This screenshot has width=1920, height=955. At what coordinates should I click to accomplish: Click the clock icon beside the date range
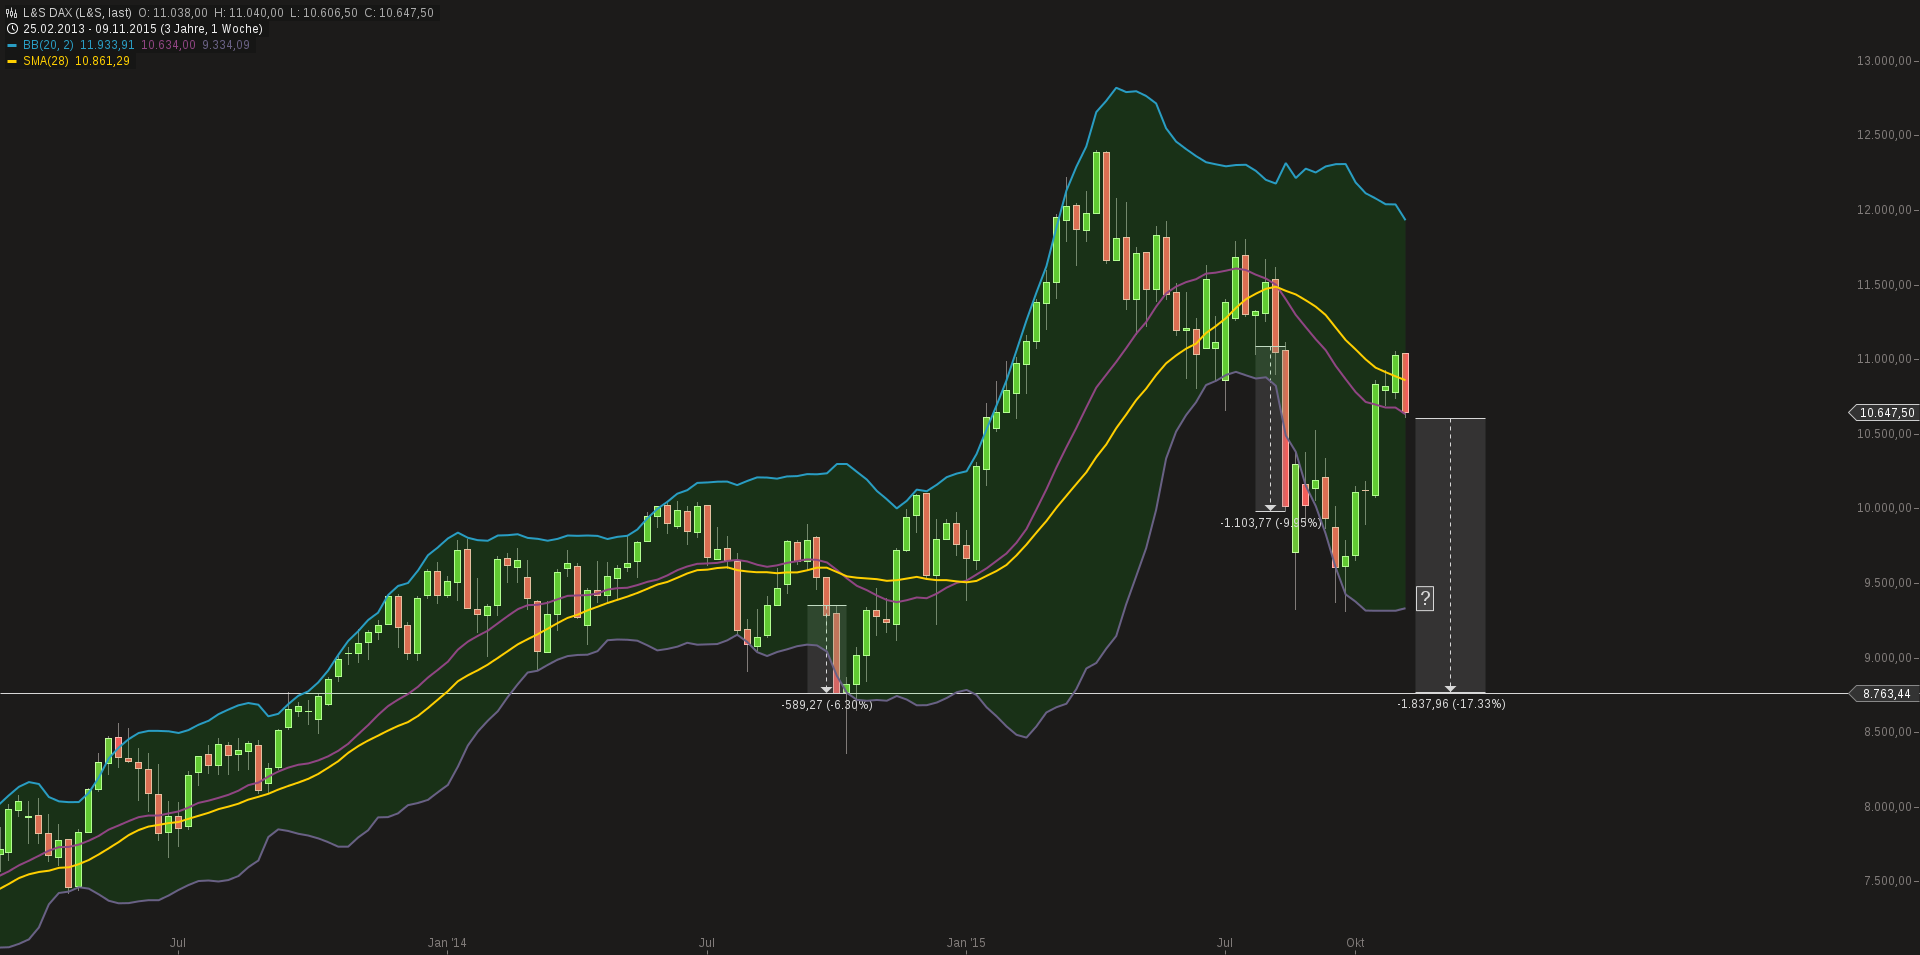[x=12, y=29]
